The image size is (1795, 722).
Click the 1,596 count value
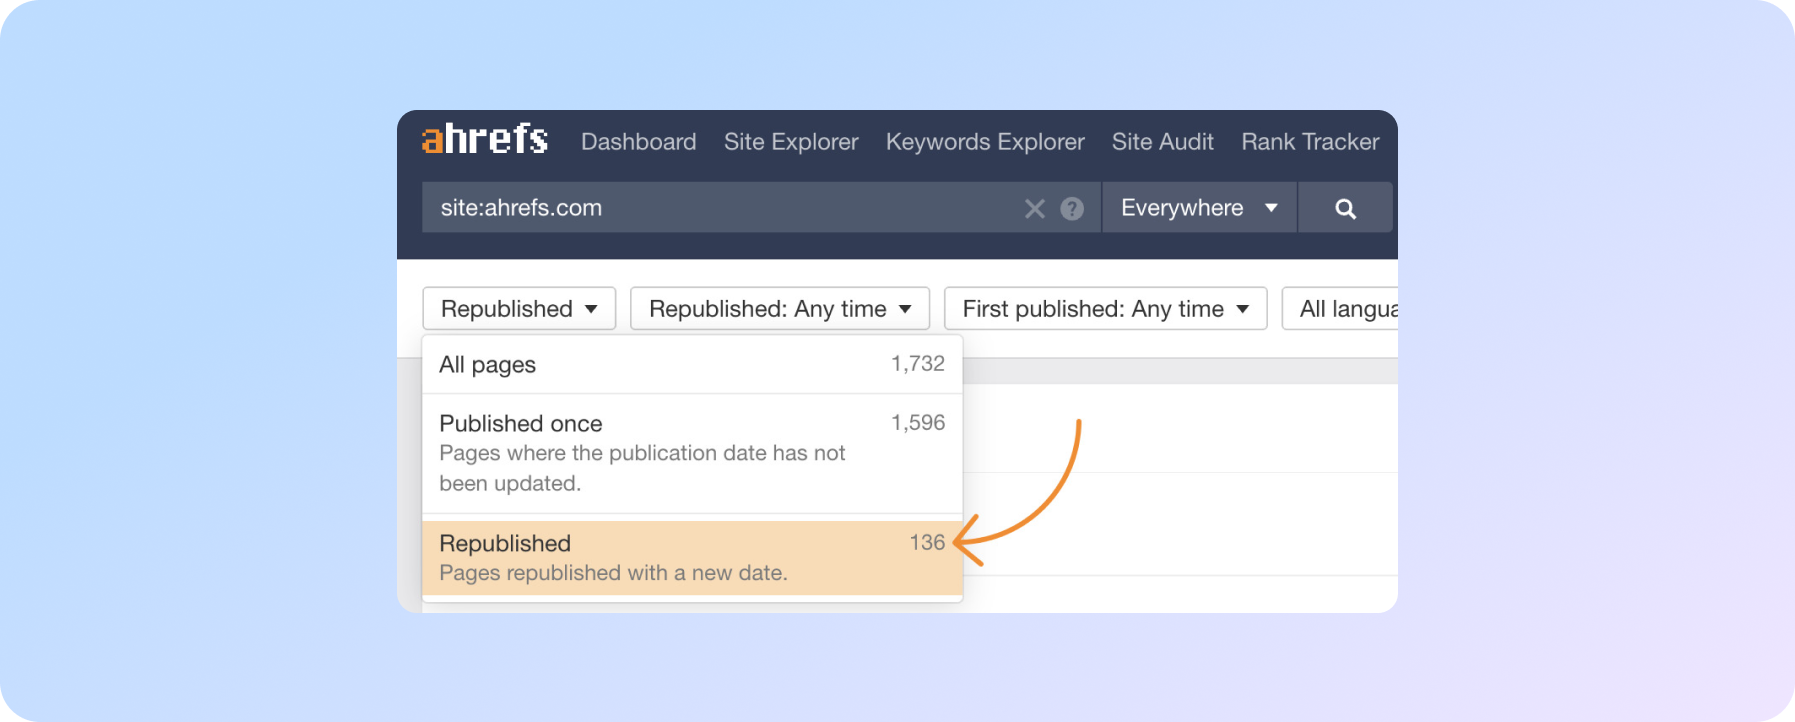tap(918, 422)
